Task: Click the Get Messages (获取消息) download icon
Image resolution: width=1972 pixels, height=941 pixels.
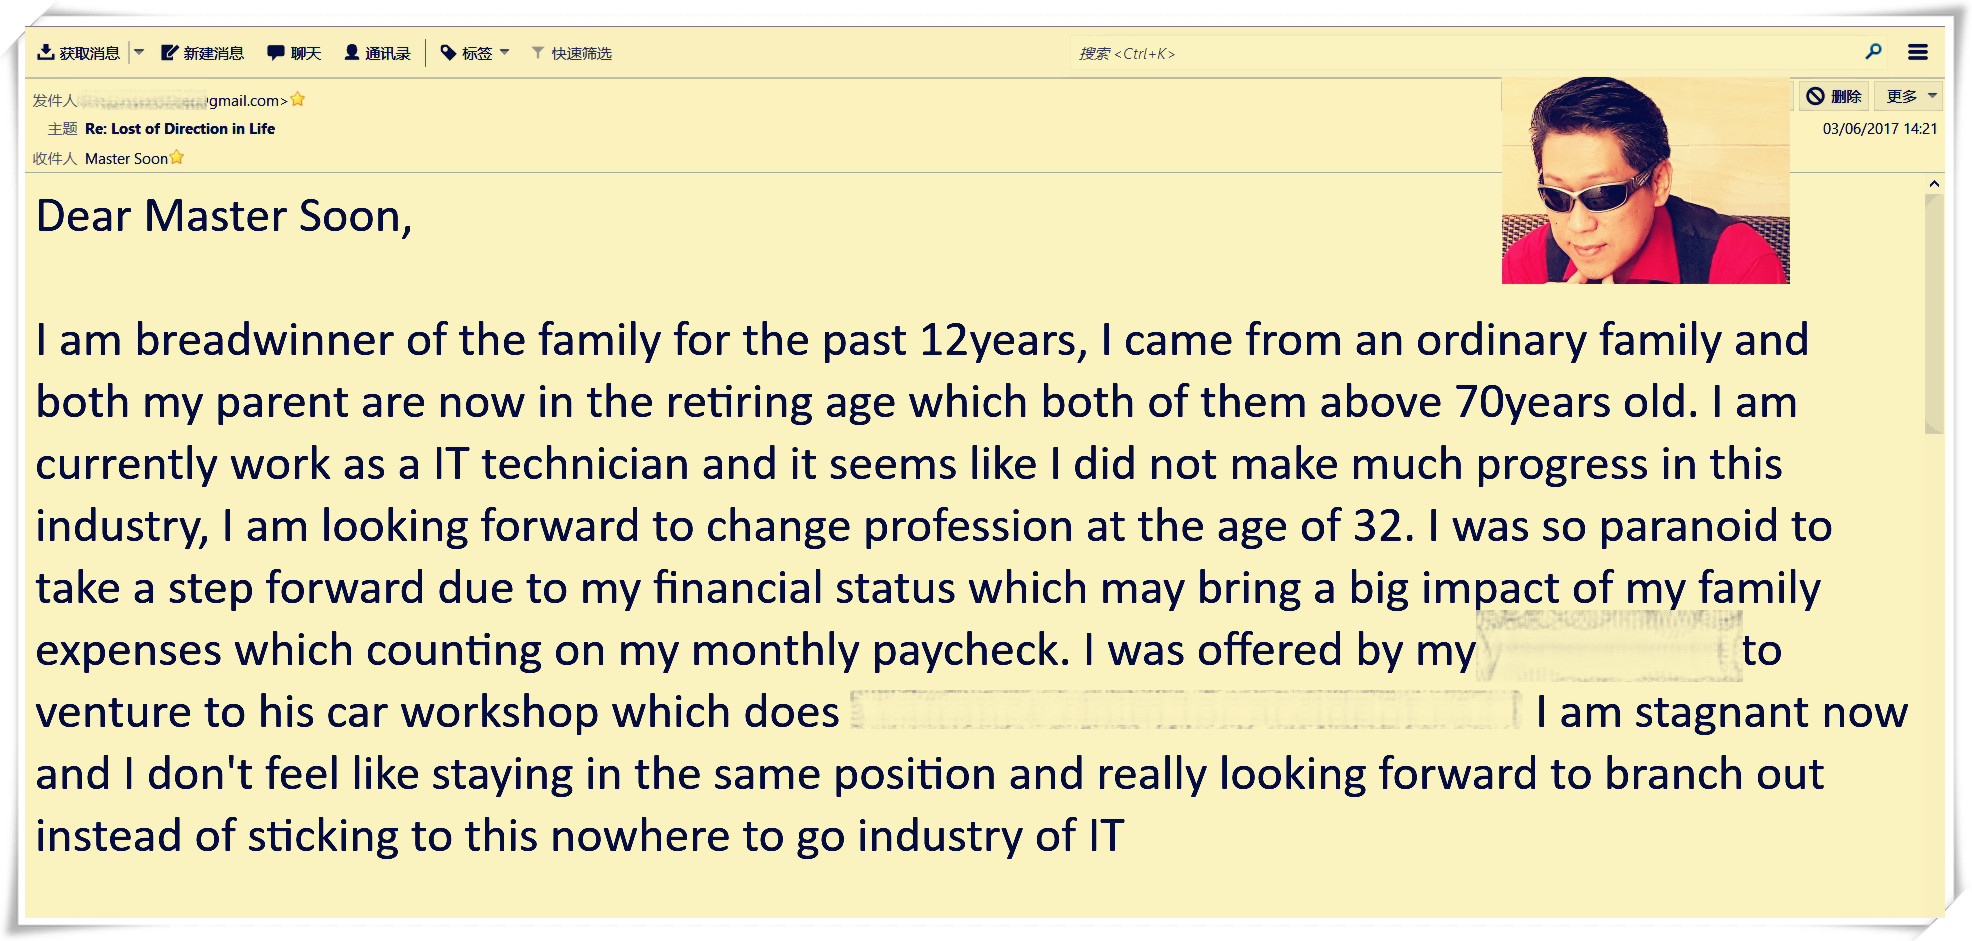Action: [x=46, y=53]
